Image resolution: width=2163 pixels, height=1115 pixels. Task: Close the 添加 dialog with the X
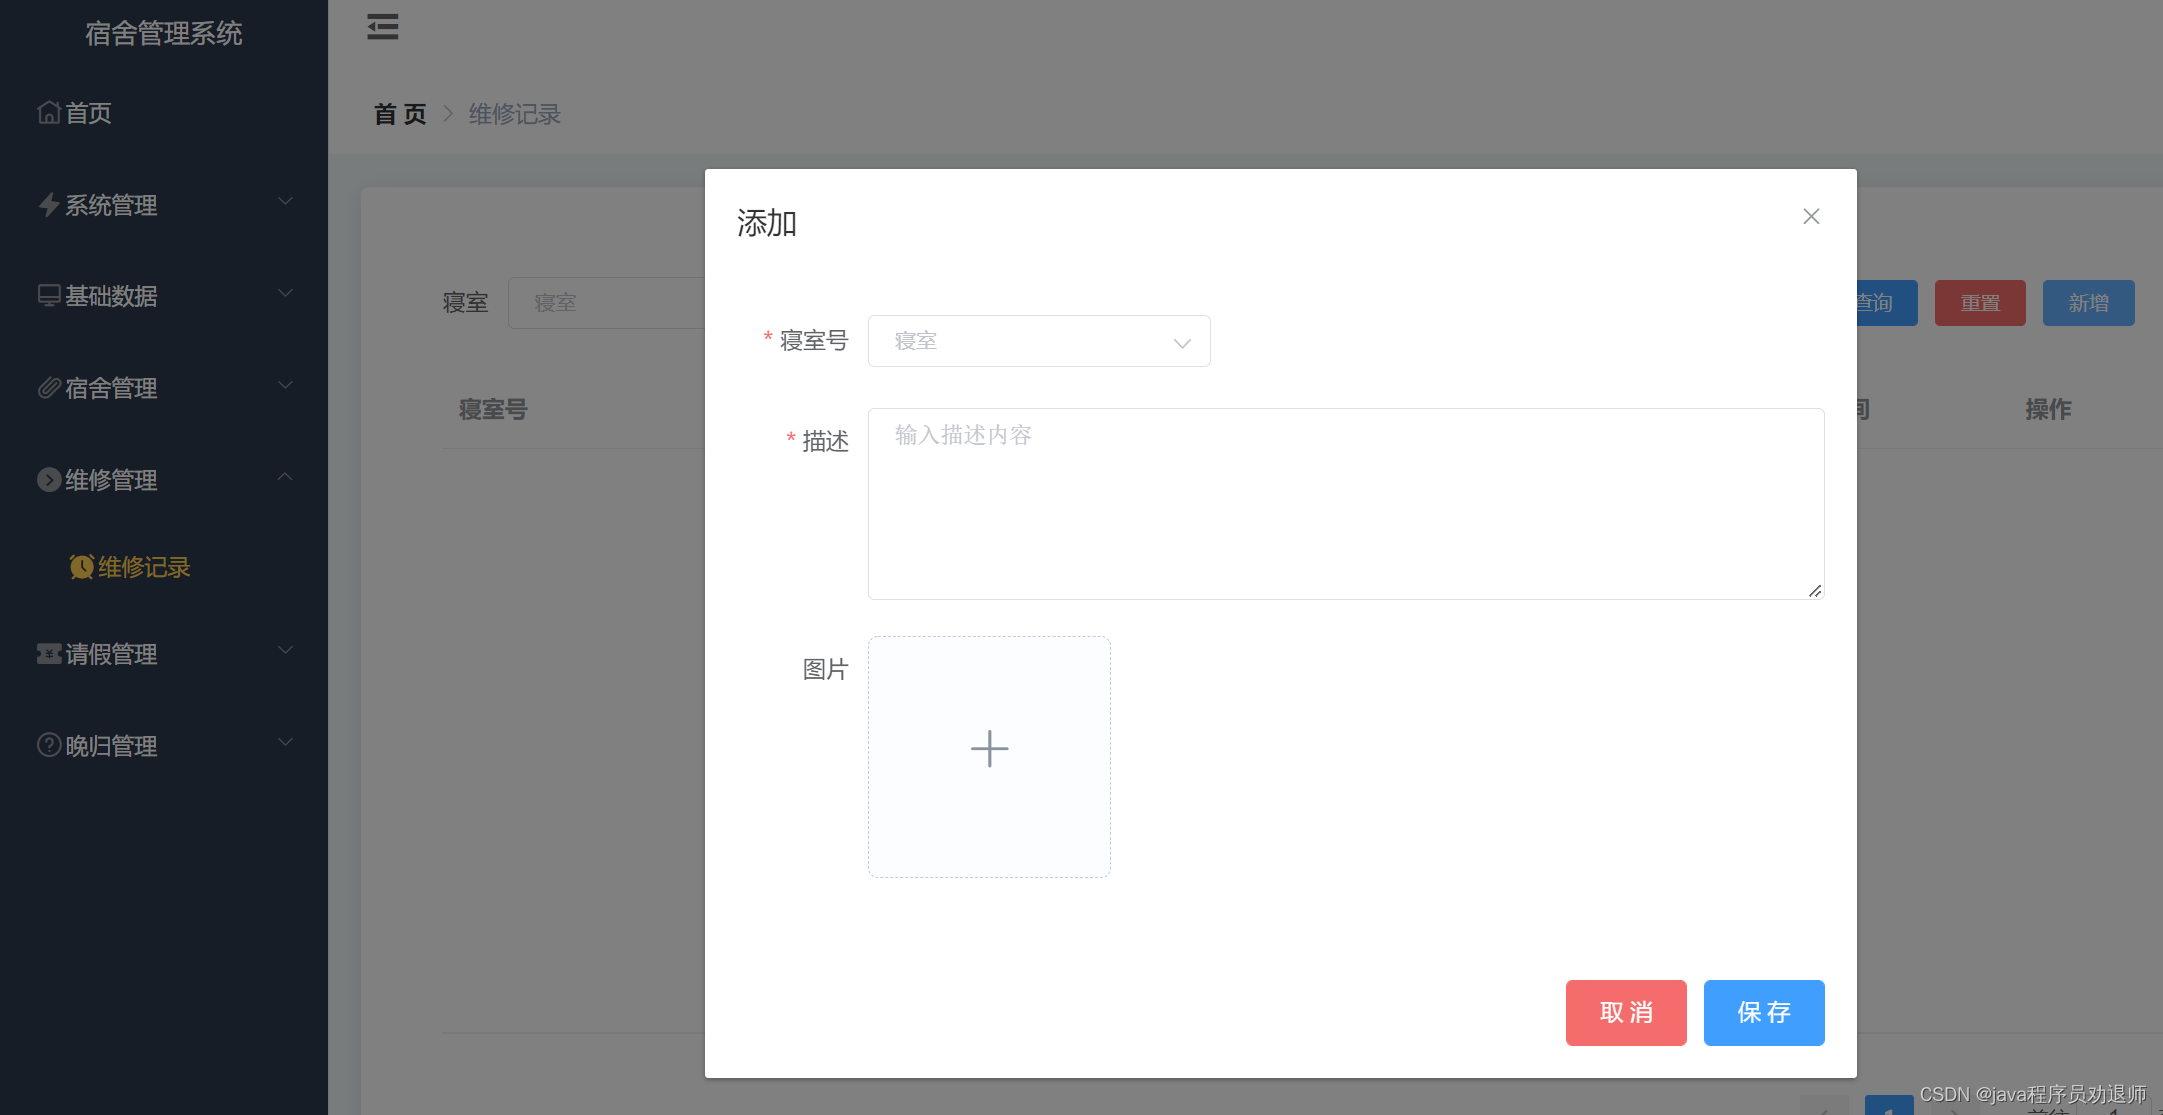1810,216
